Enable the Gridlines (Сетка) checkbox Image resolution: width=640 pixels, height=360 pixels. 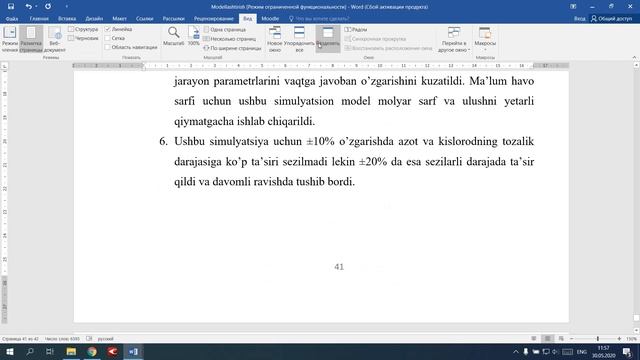(108, 38)
